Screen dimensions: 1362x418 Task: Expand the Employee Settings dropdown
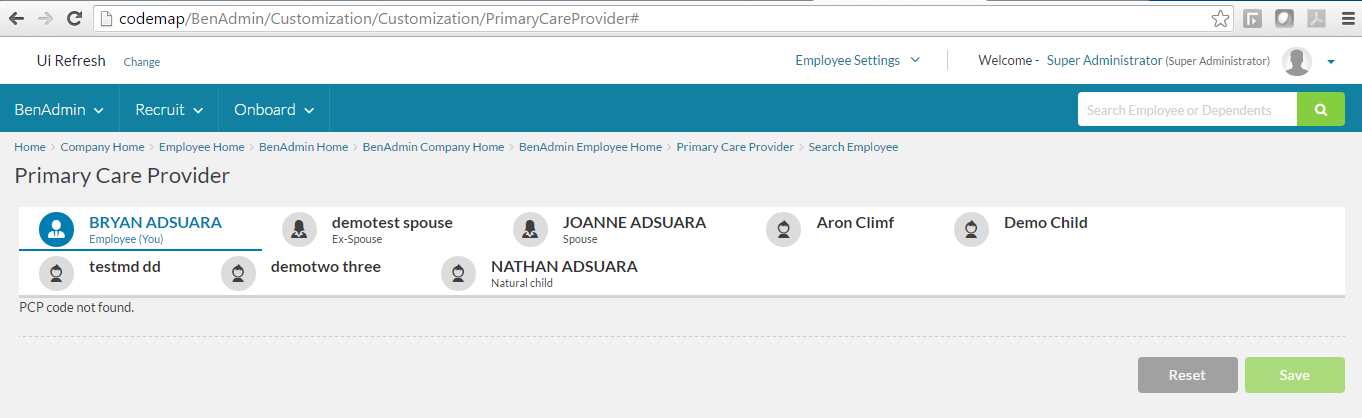click(x=858, y=60)
